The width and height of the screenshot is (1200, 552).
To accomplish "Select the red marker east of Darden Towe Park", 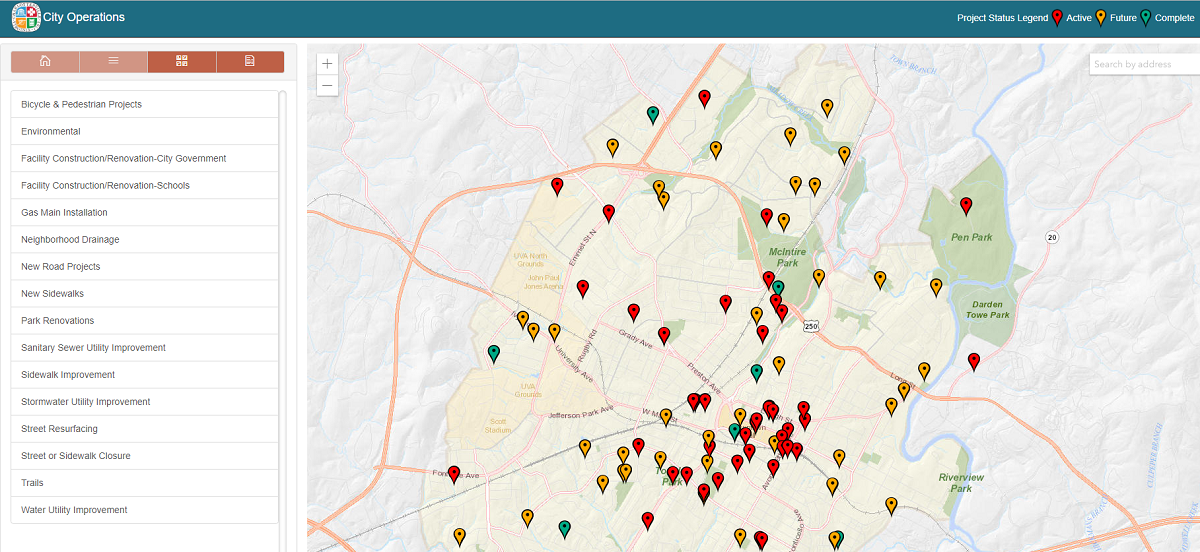I will pyautogui.click(x=974, y=361).
